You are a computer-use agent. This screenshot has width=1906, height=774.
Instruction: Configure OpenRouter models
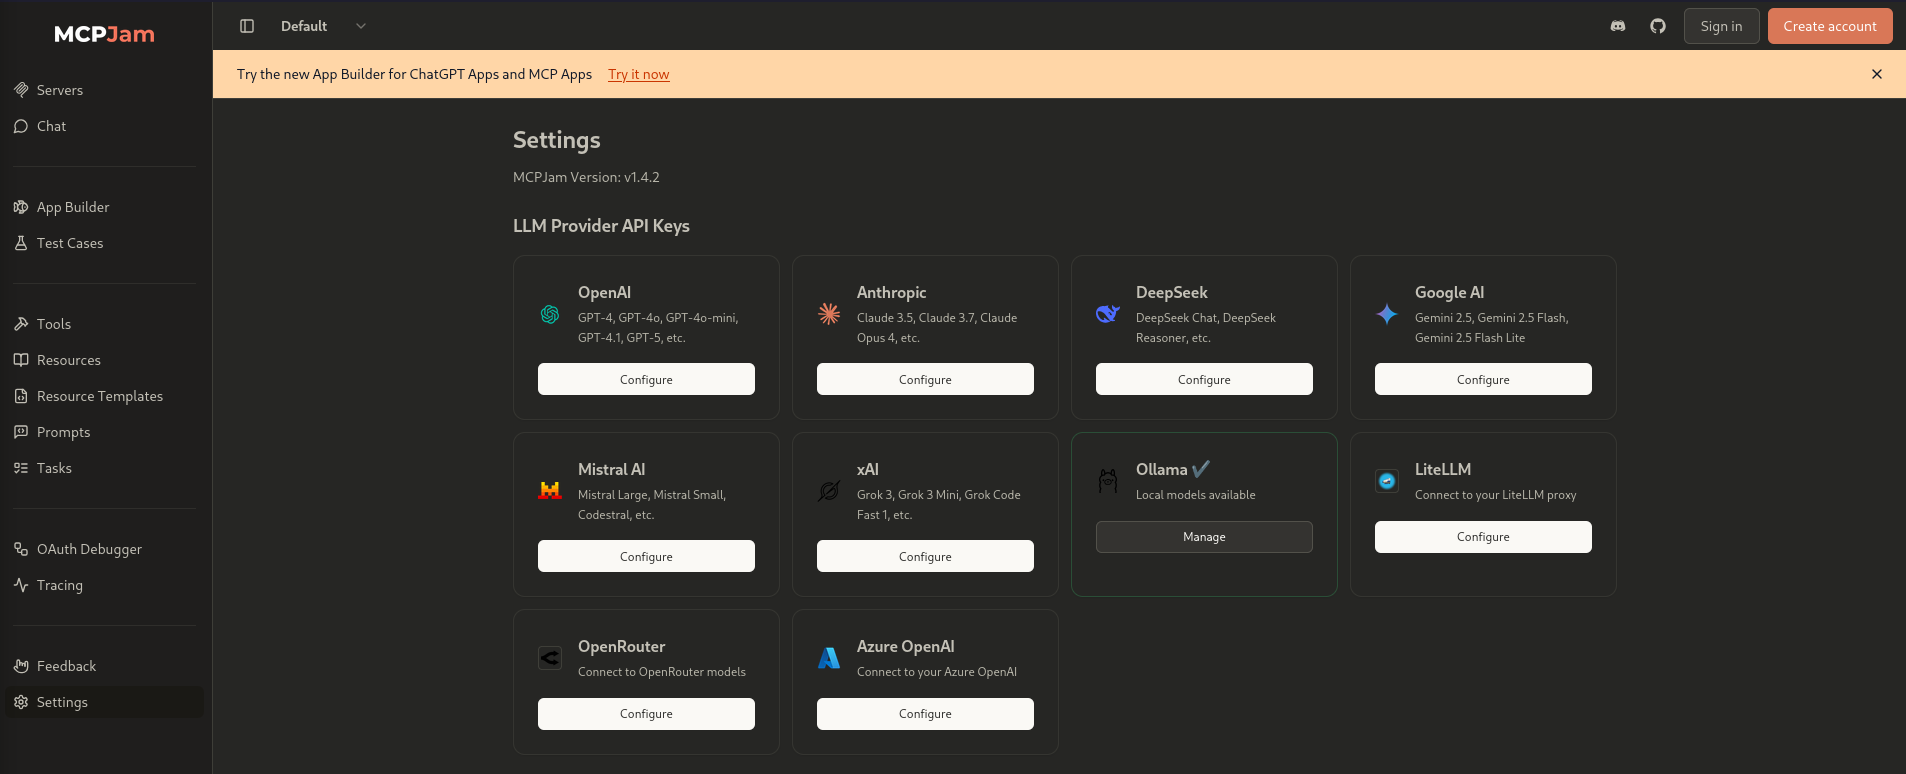tap(646, 714)
